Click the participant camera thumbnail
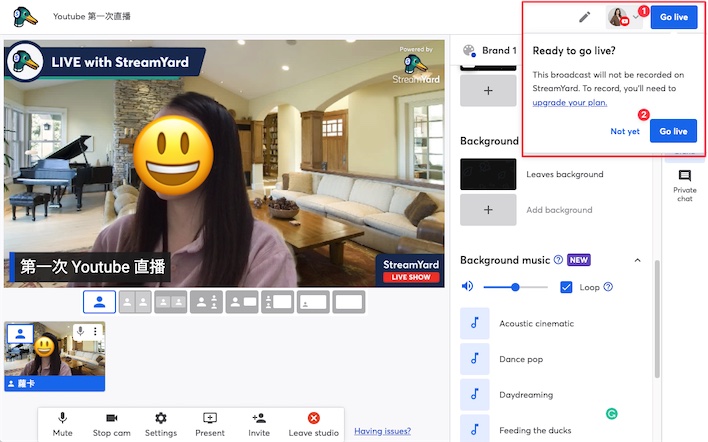 tap(55, 356)
